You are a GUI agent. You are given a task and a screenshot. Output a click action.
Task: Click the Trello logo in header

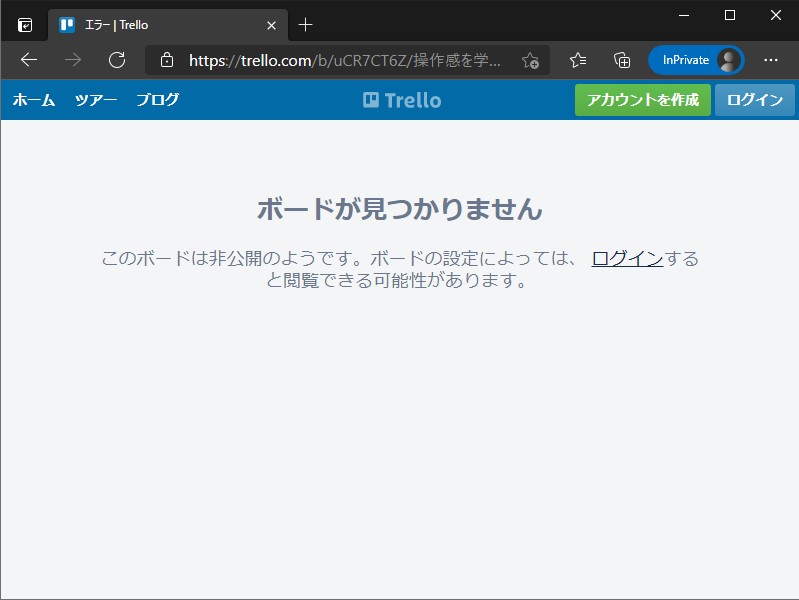tap(402, 100)
